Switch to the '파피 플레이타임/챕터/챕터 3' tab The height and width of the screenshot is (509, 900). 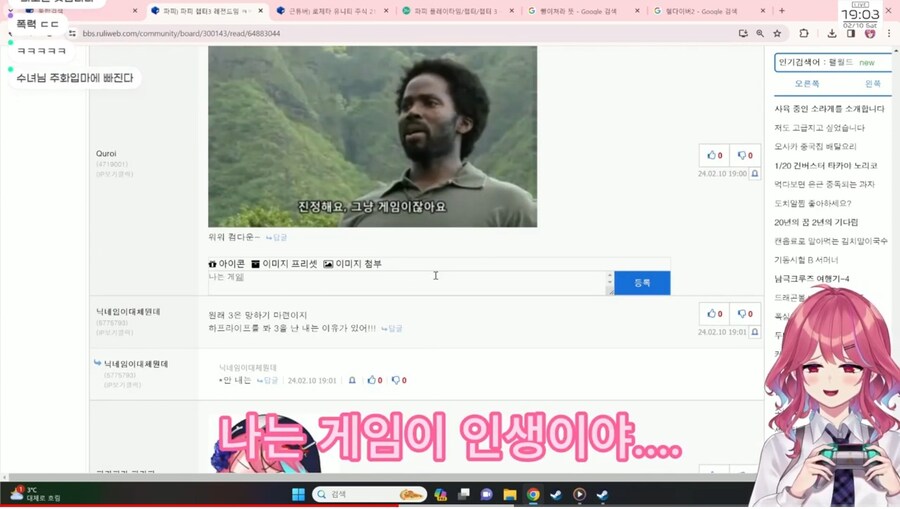click(x=456, y=11)
